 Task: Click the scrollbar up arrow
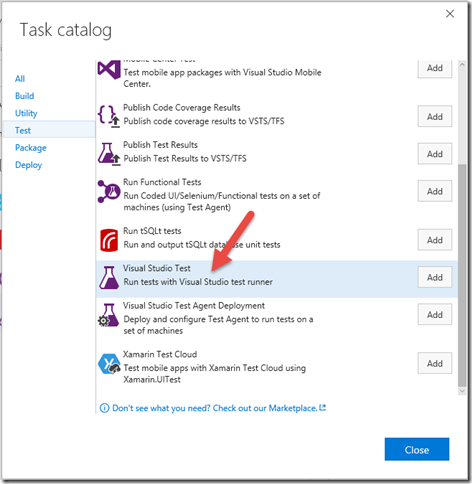[x=462, y=65]
